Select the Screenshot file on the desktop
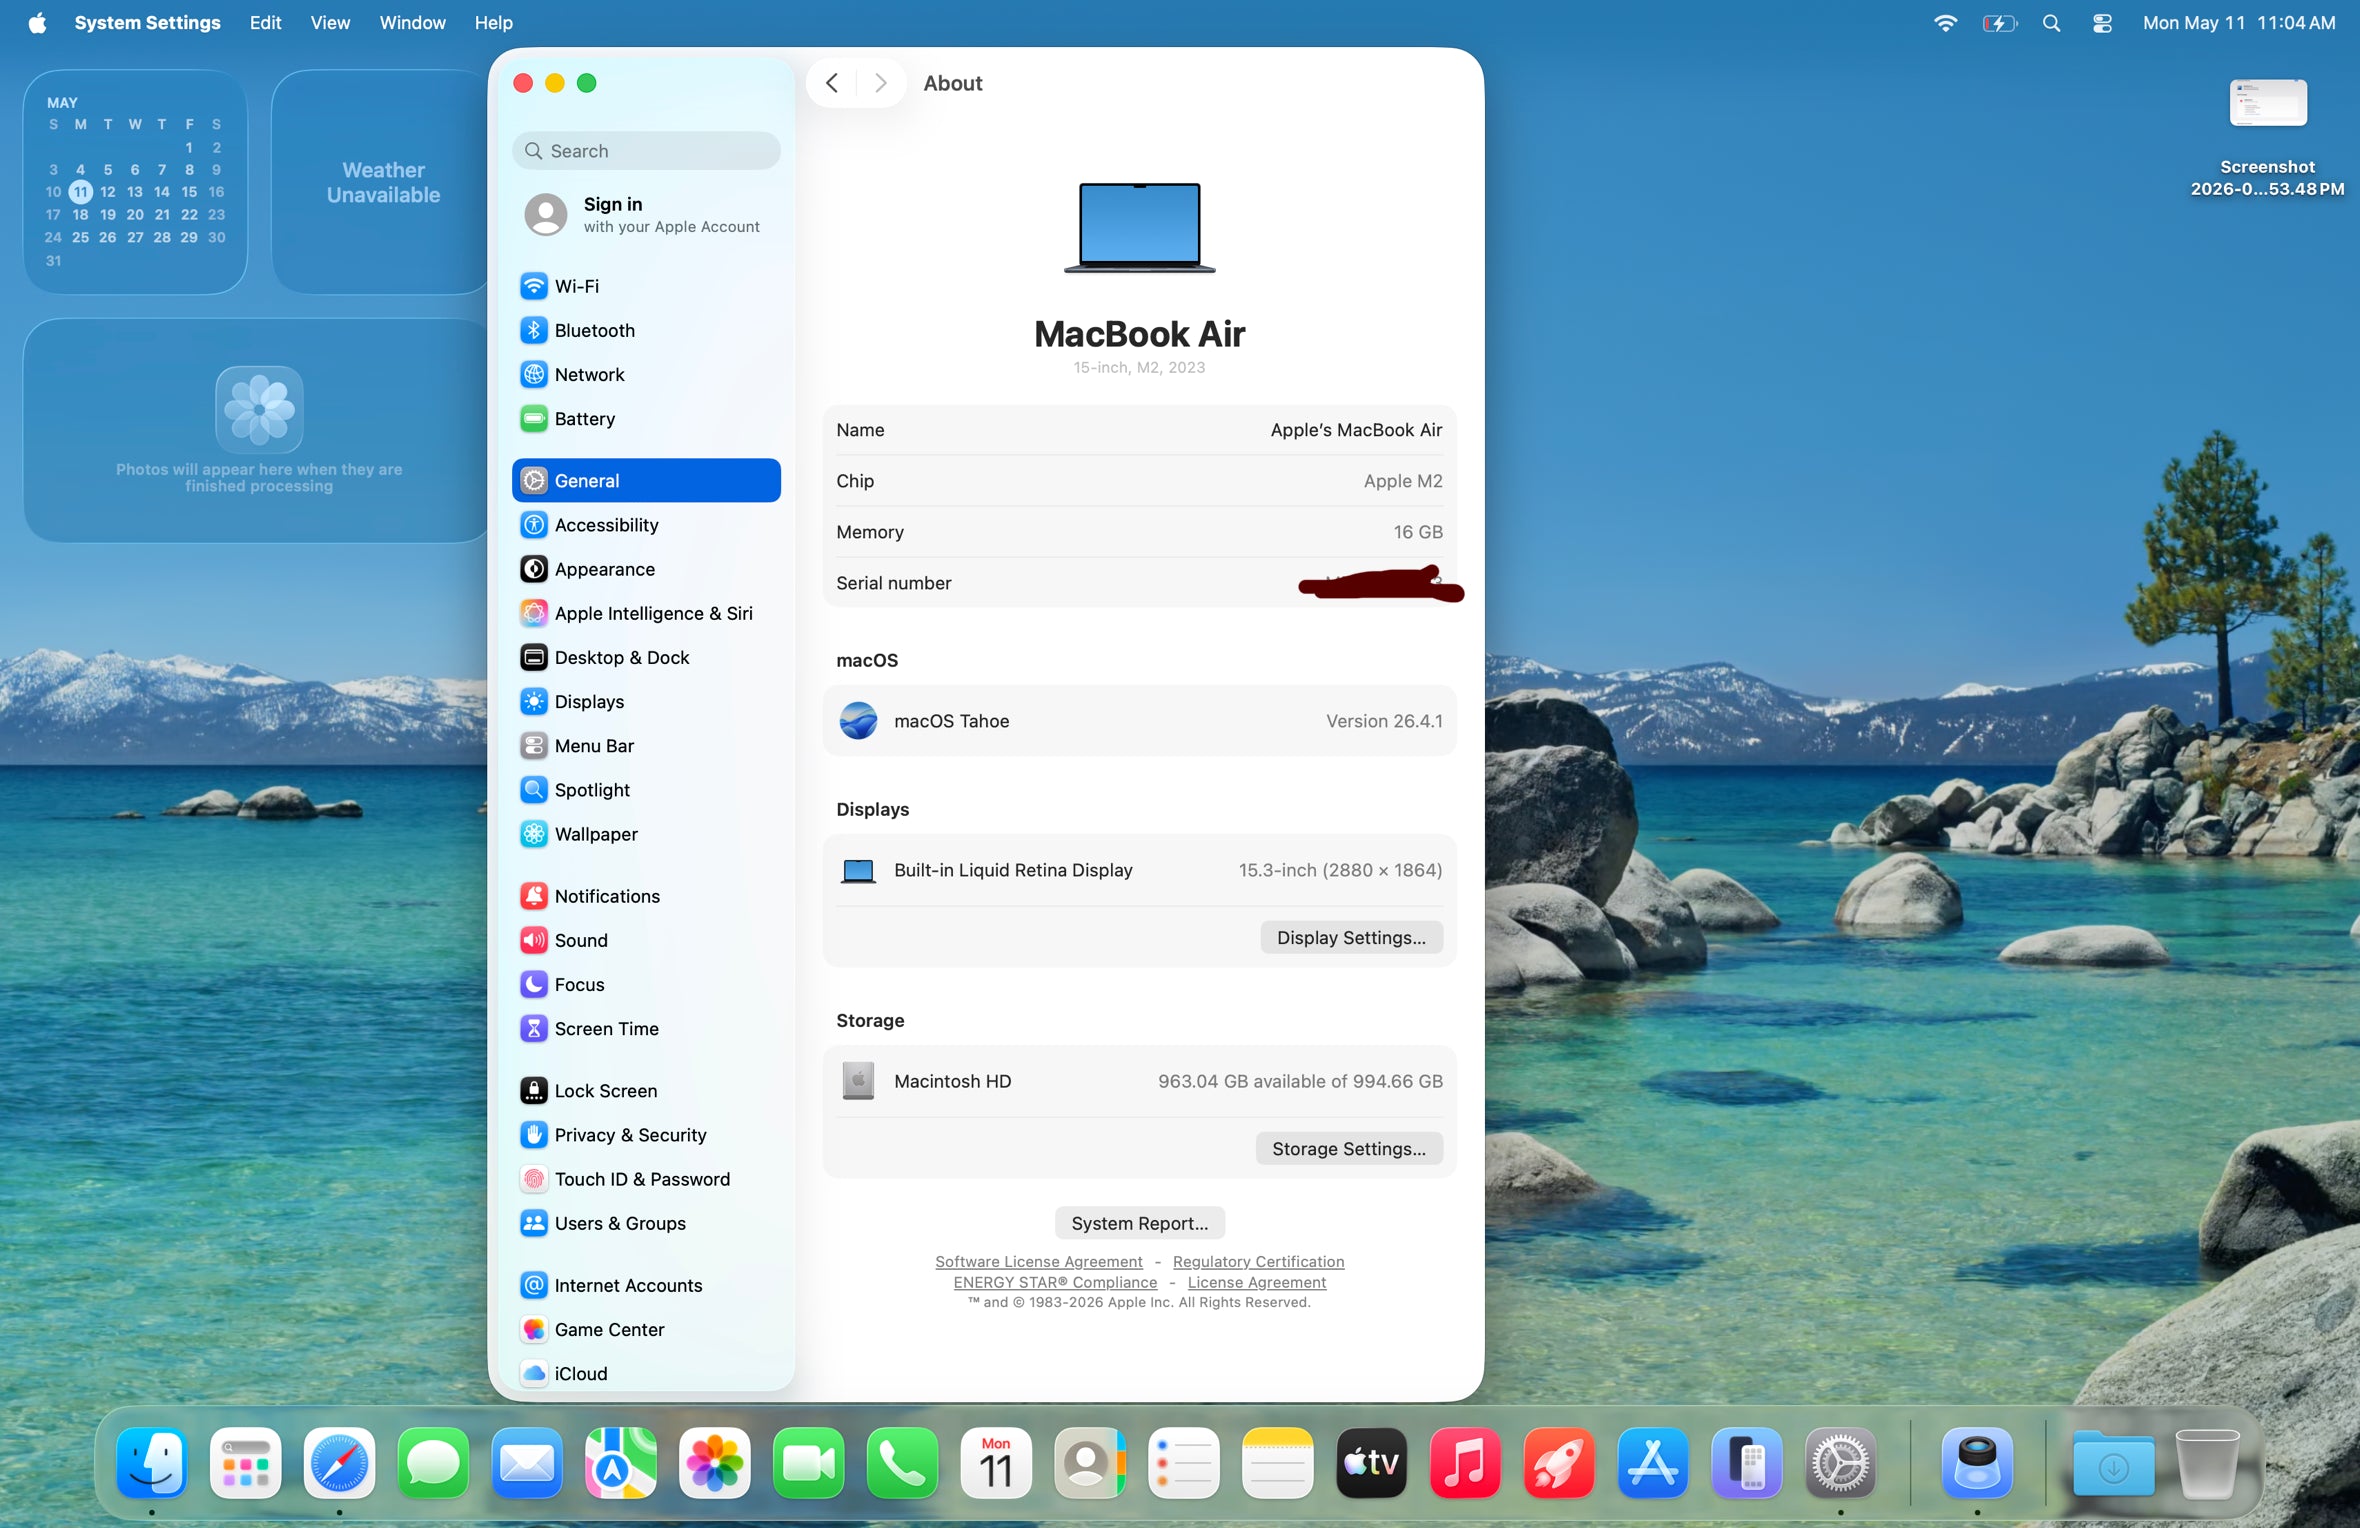 (2268, 137)
